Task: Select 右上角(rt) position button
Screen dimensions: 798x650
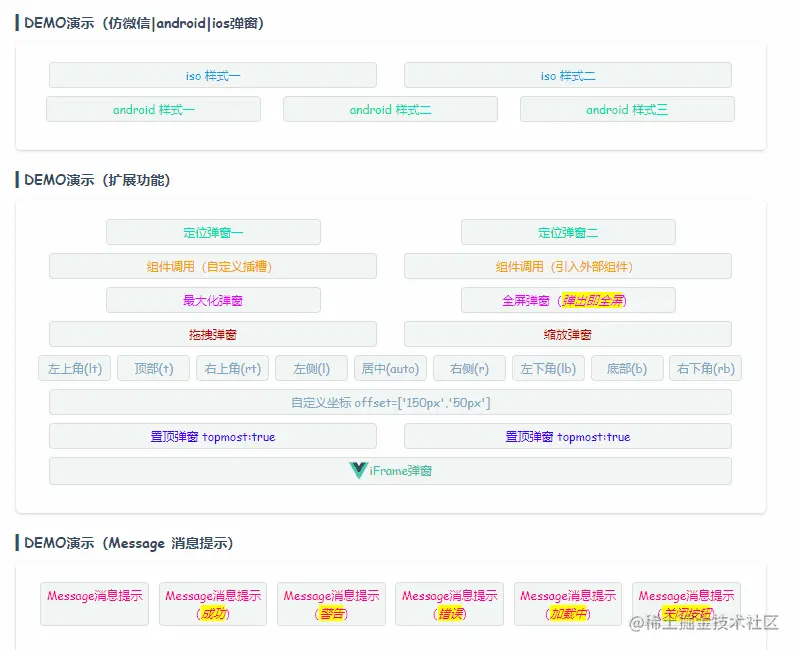Action: pos(232,368)
